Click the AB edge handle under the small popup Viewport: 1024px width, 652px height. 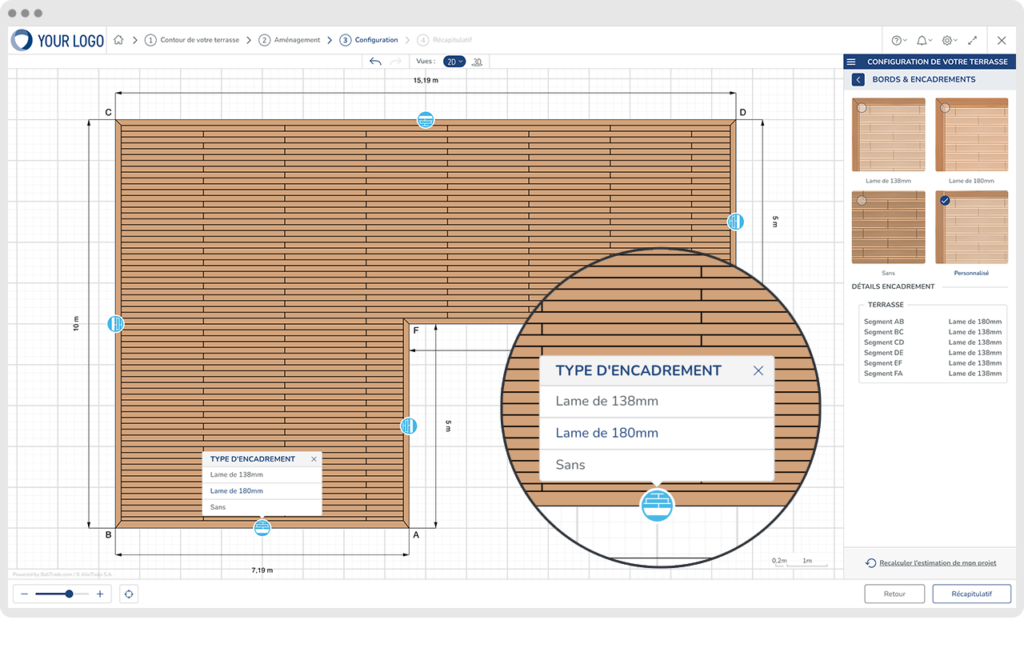click(x=262, y=528)
